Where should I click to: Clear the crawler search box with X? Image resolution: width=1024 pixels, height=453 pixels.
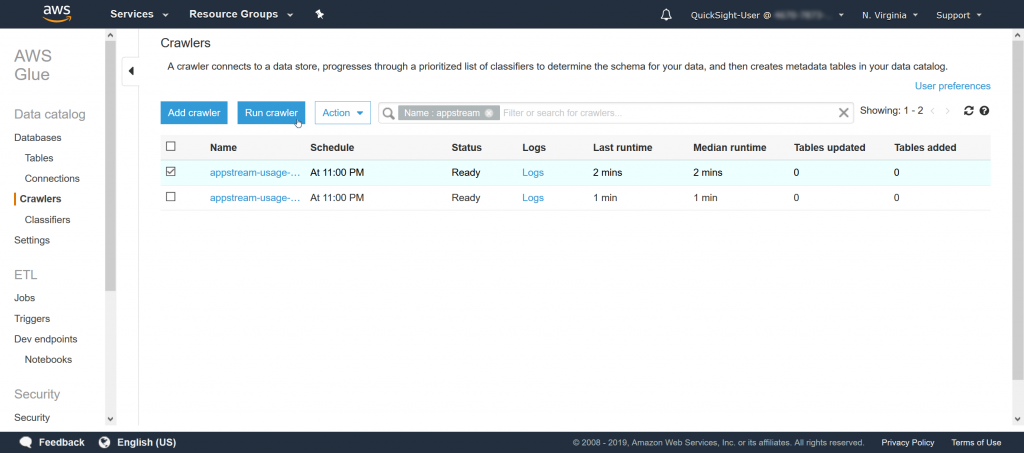844,113
